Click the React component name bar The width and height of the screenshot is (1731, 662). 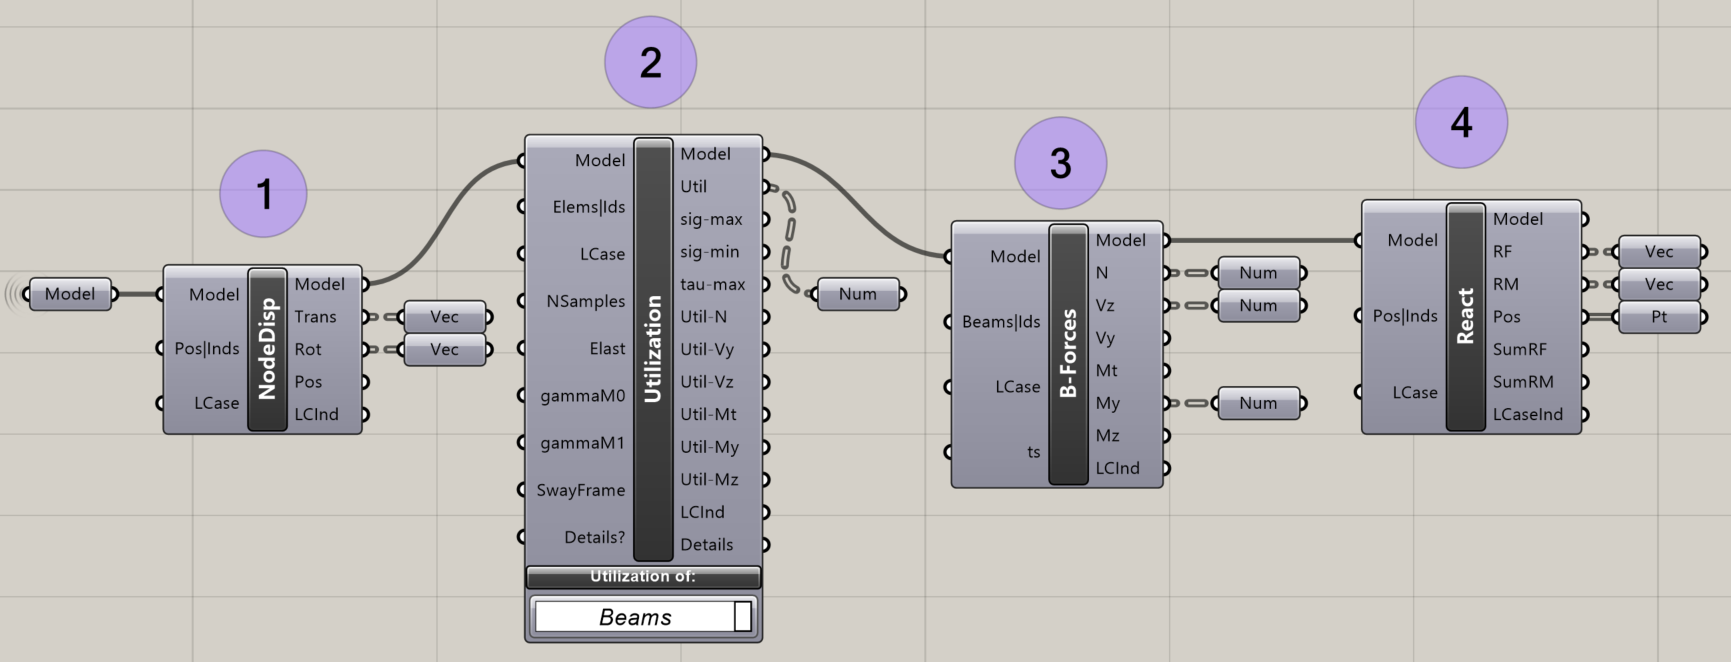coord(1465,317)
